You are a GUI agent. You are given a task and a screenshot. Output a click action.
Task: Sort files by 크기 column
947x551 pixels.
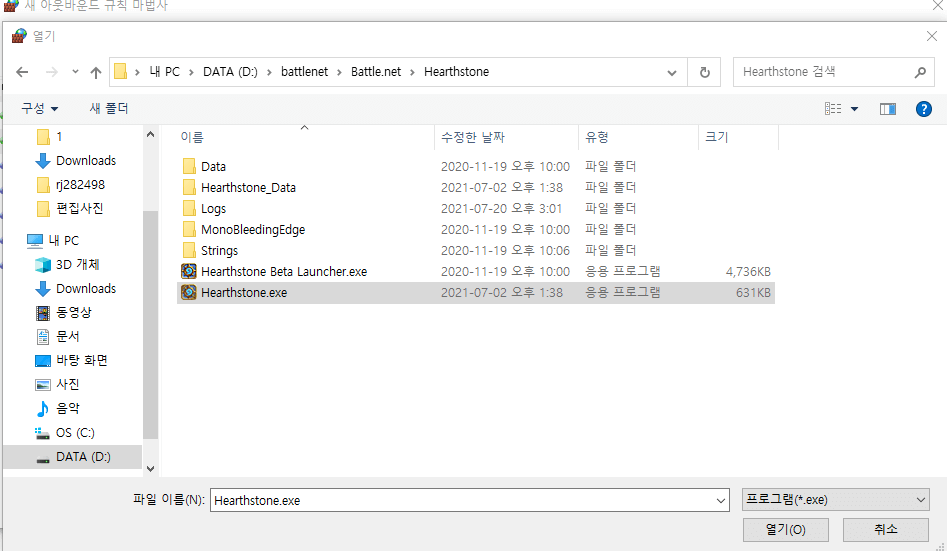point(739,137)
